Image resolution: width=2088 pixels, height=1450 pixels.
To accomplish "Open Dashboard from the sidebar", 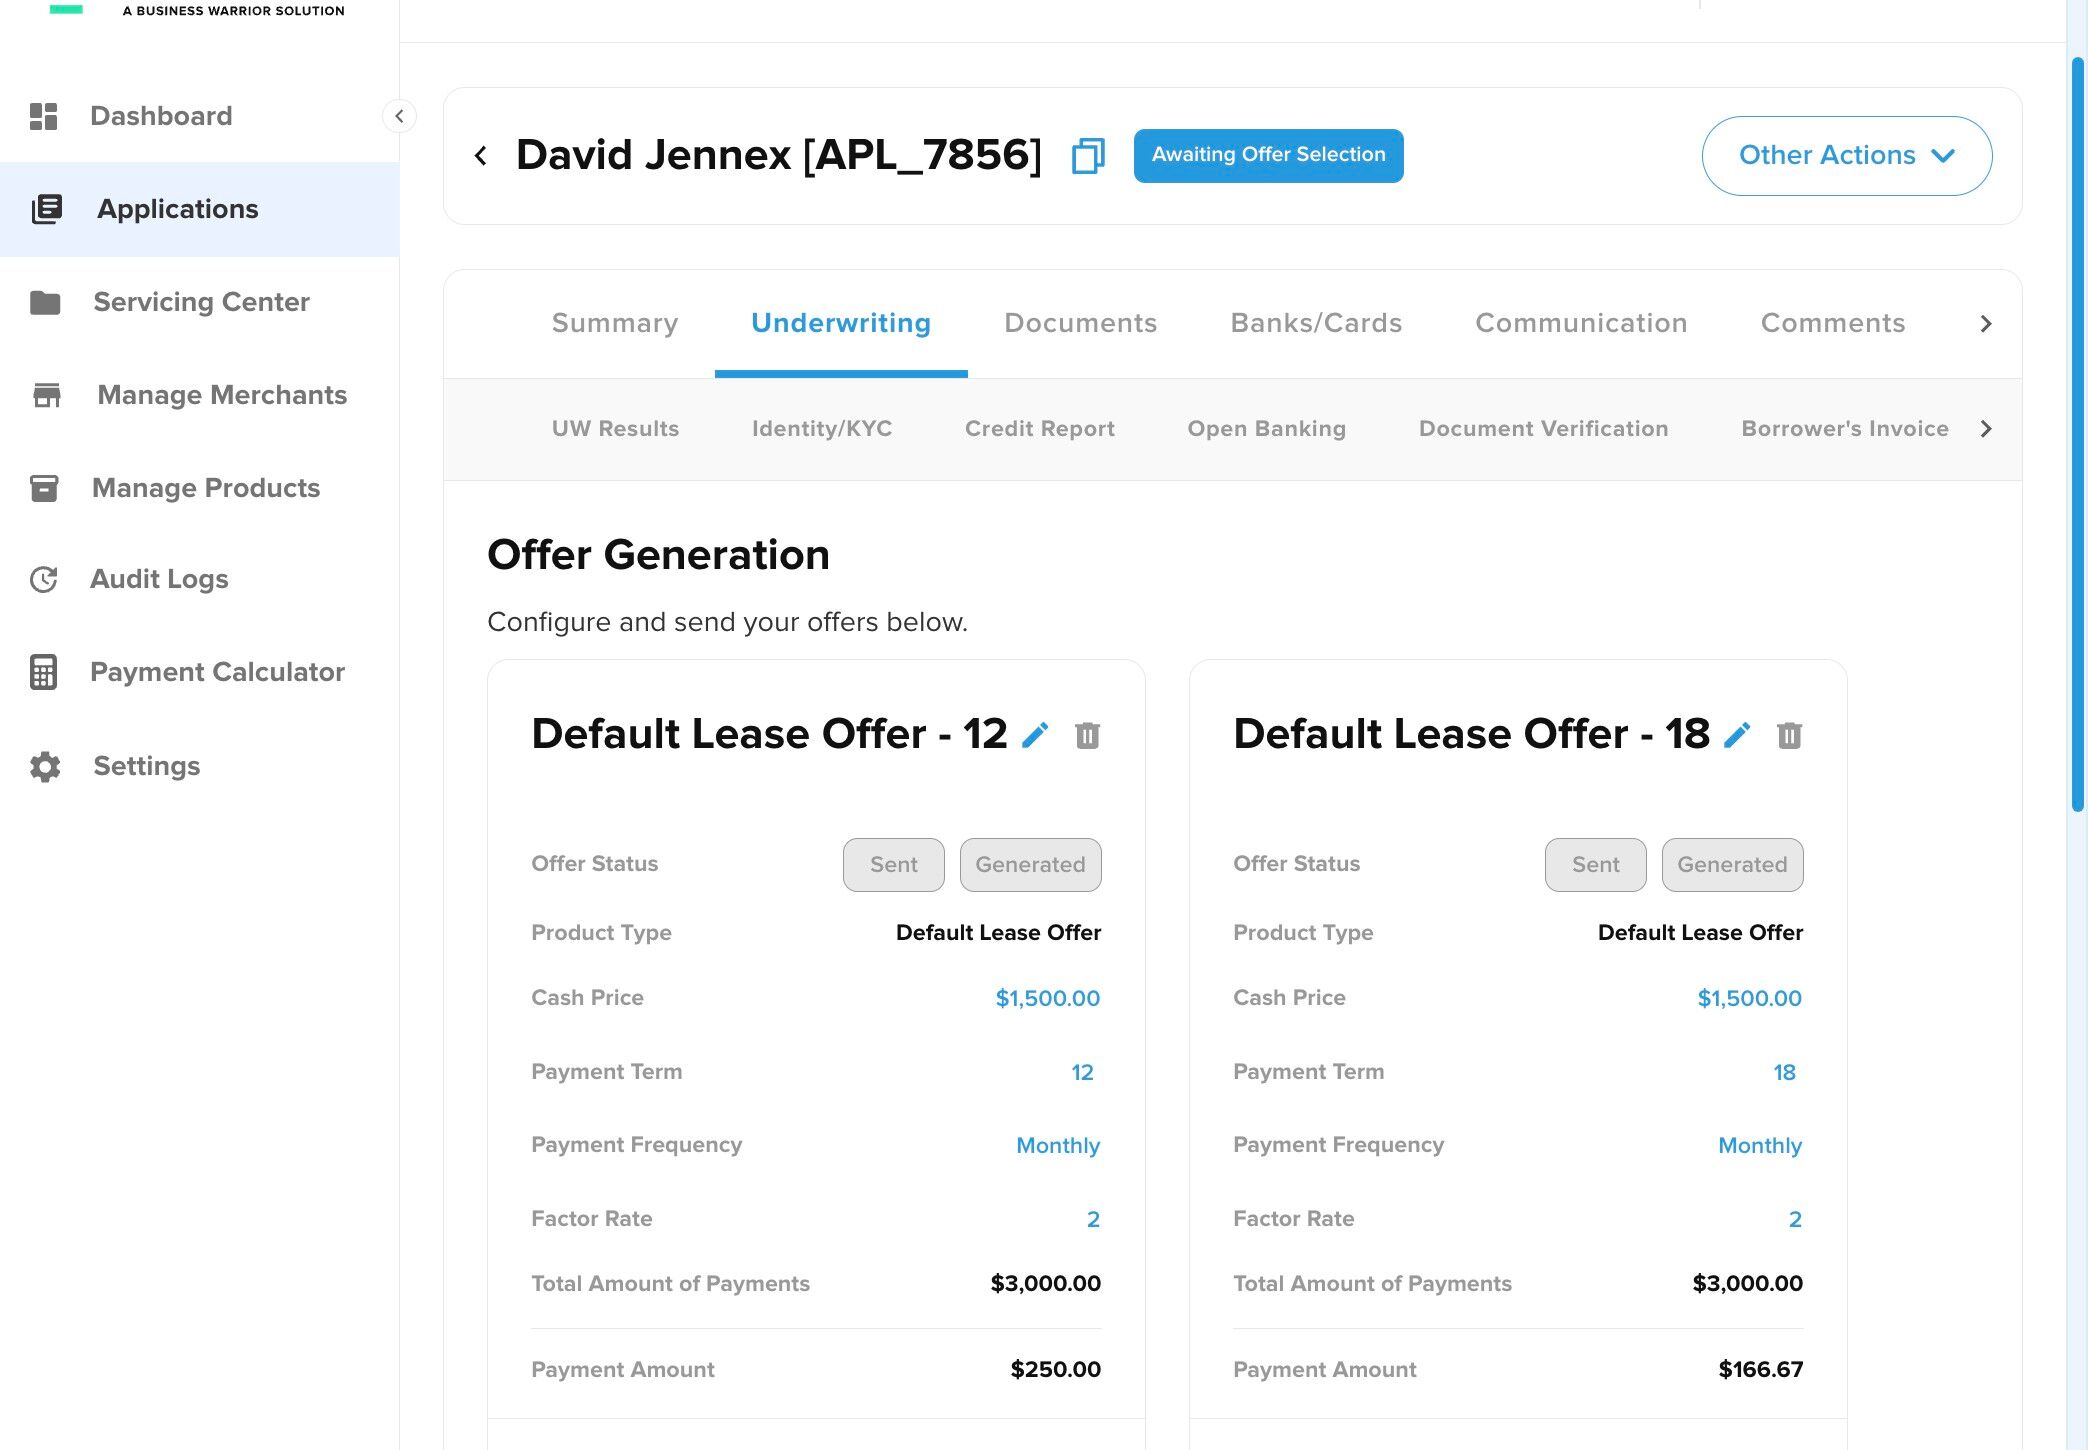I will coord(161,116).
